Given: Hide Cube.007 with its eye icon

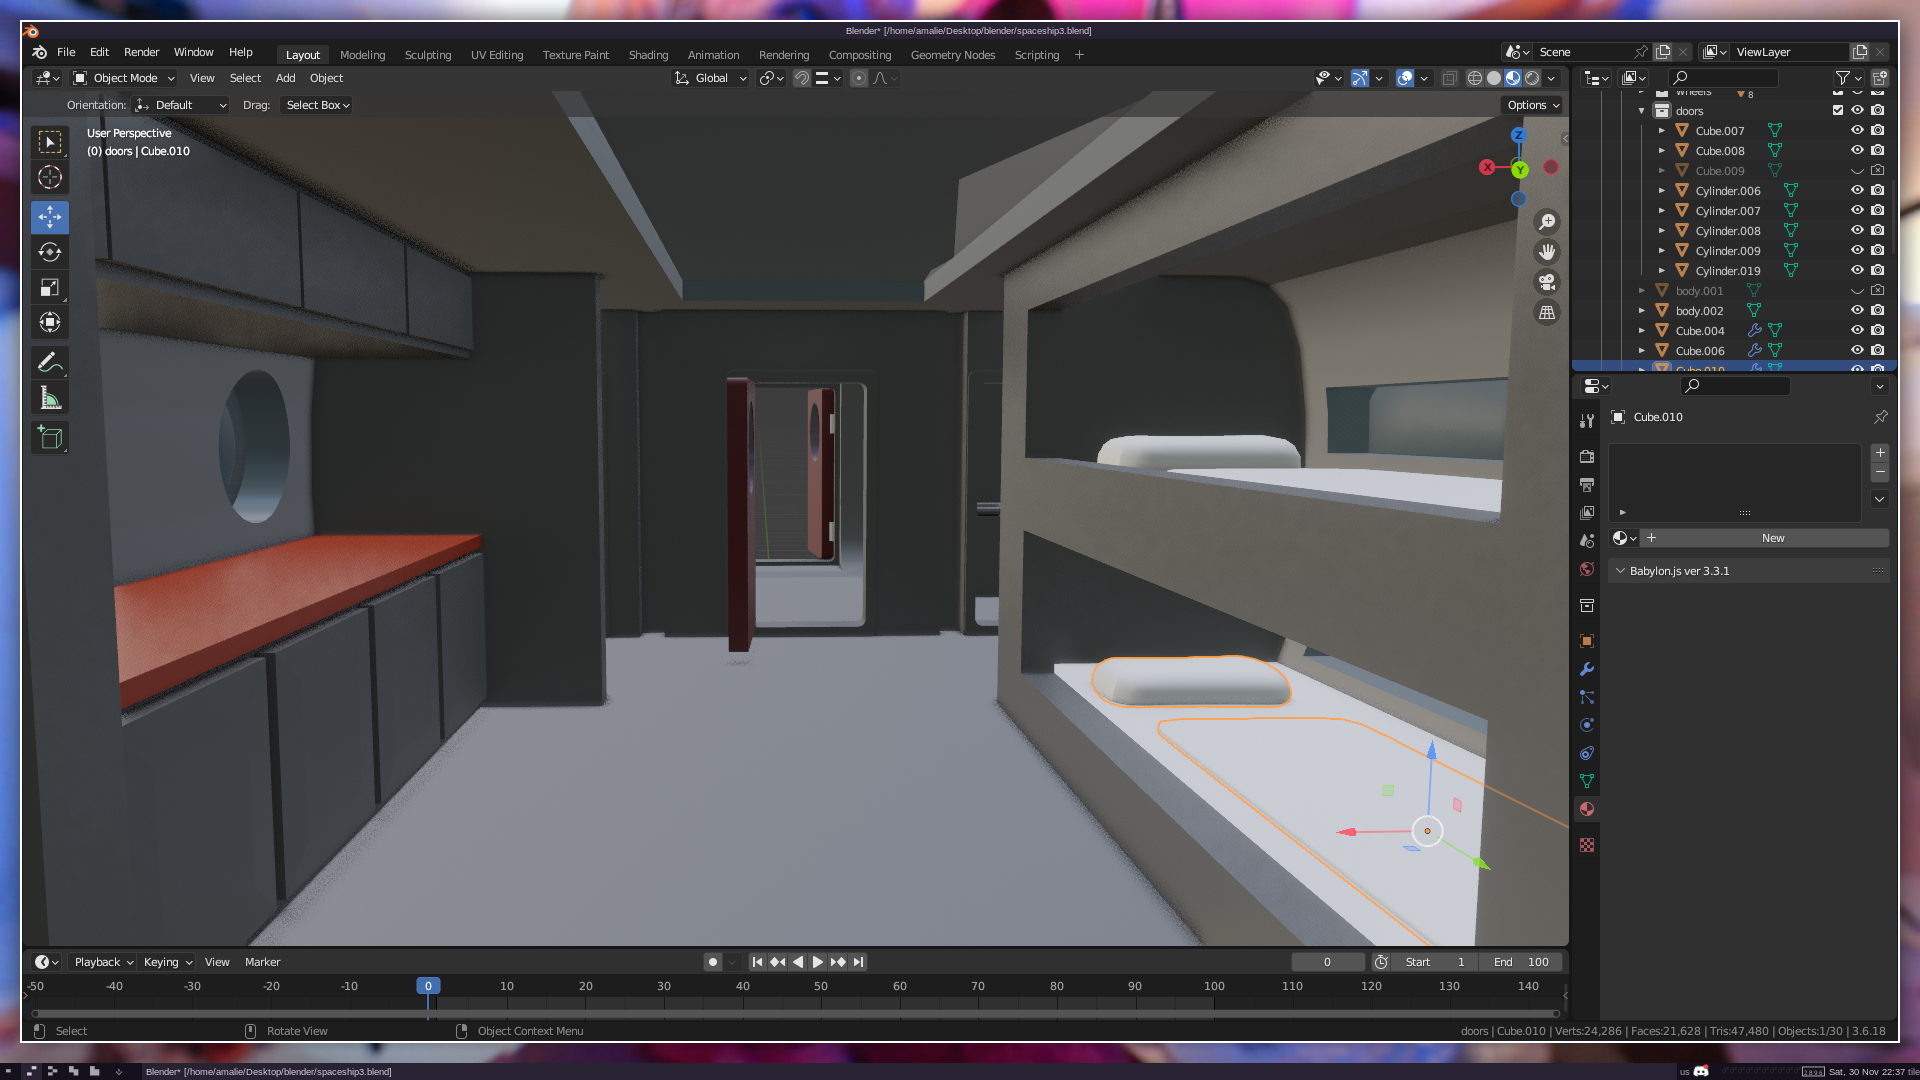Looking at the screenshot, I should tap(1857, 131).
